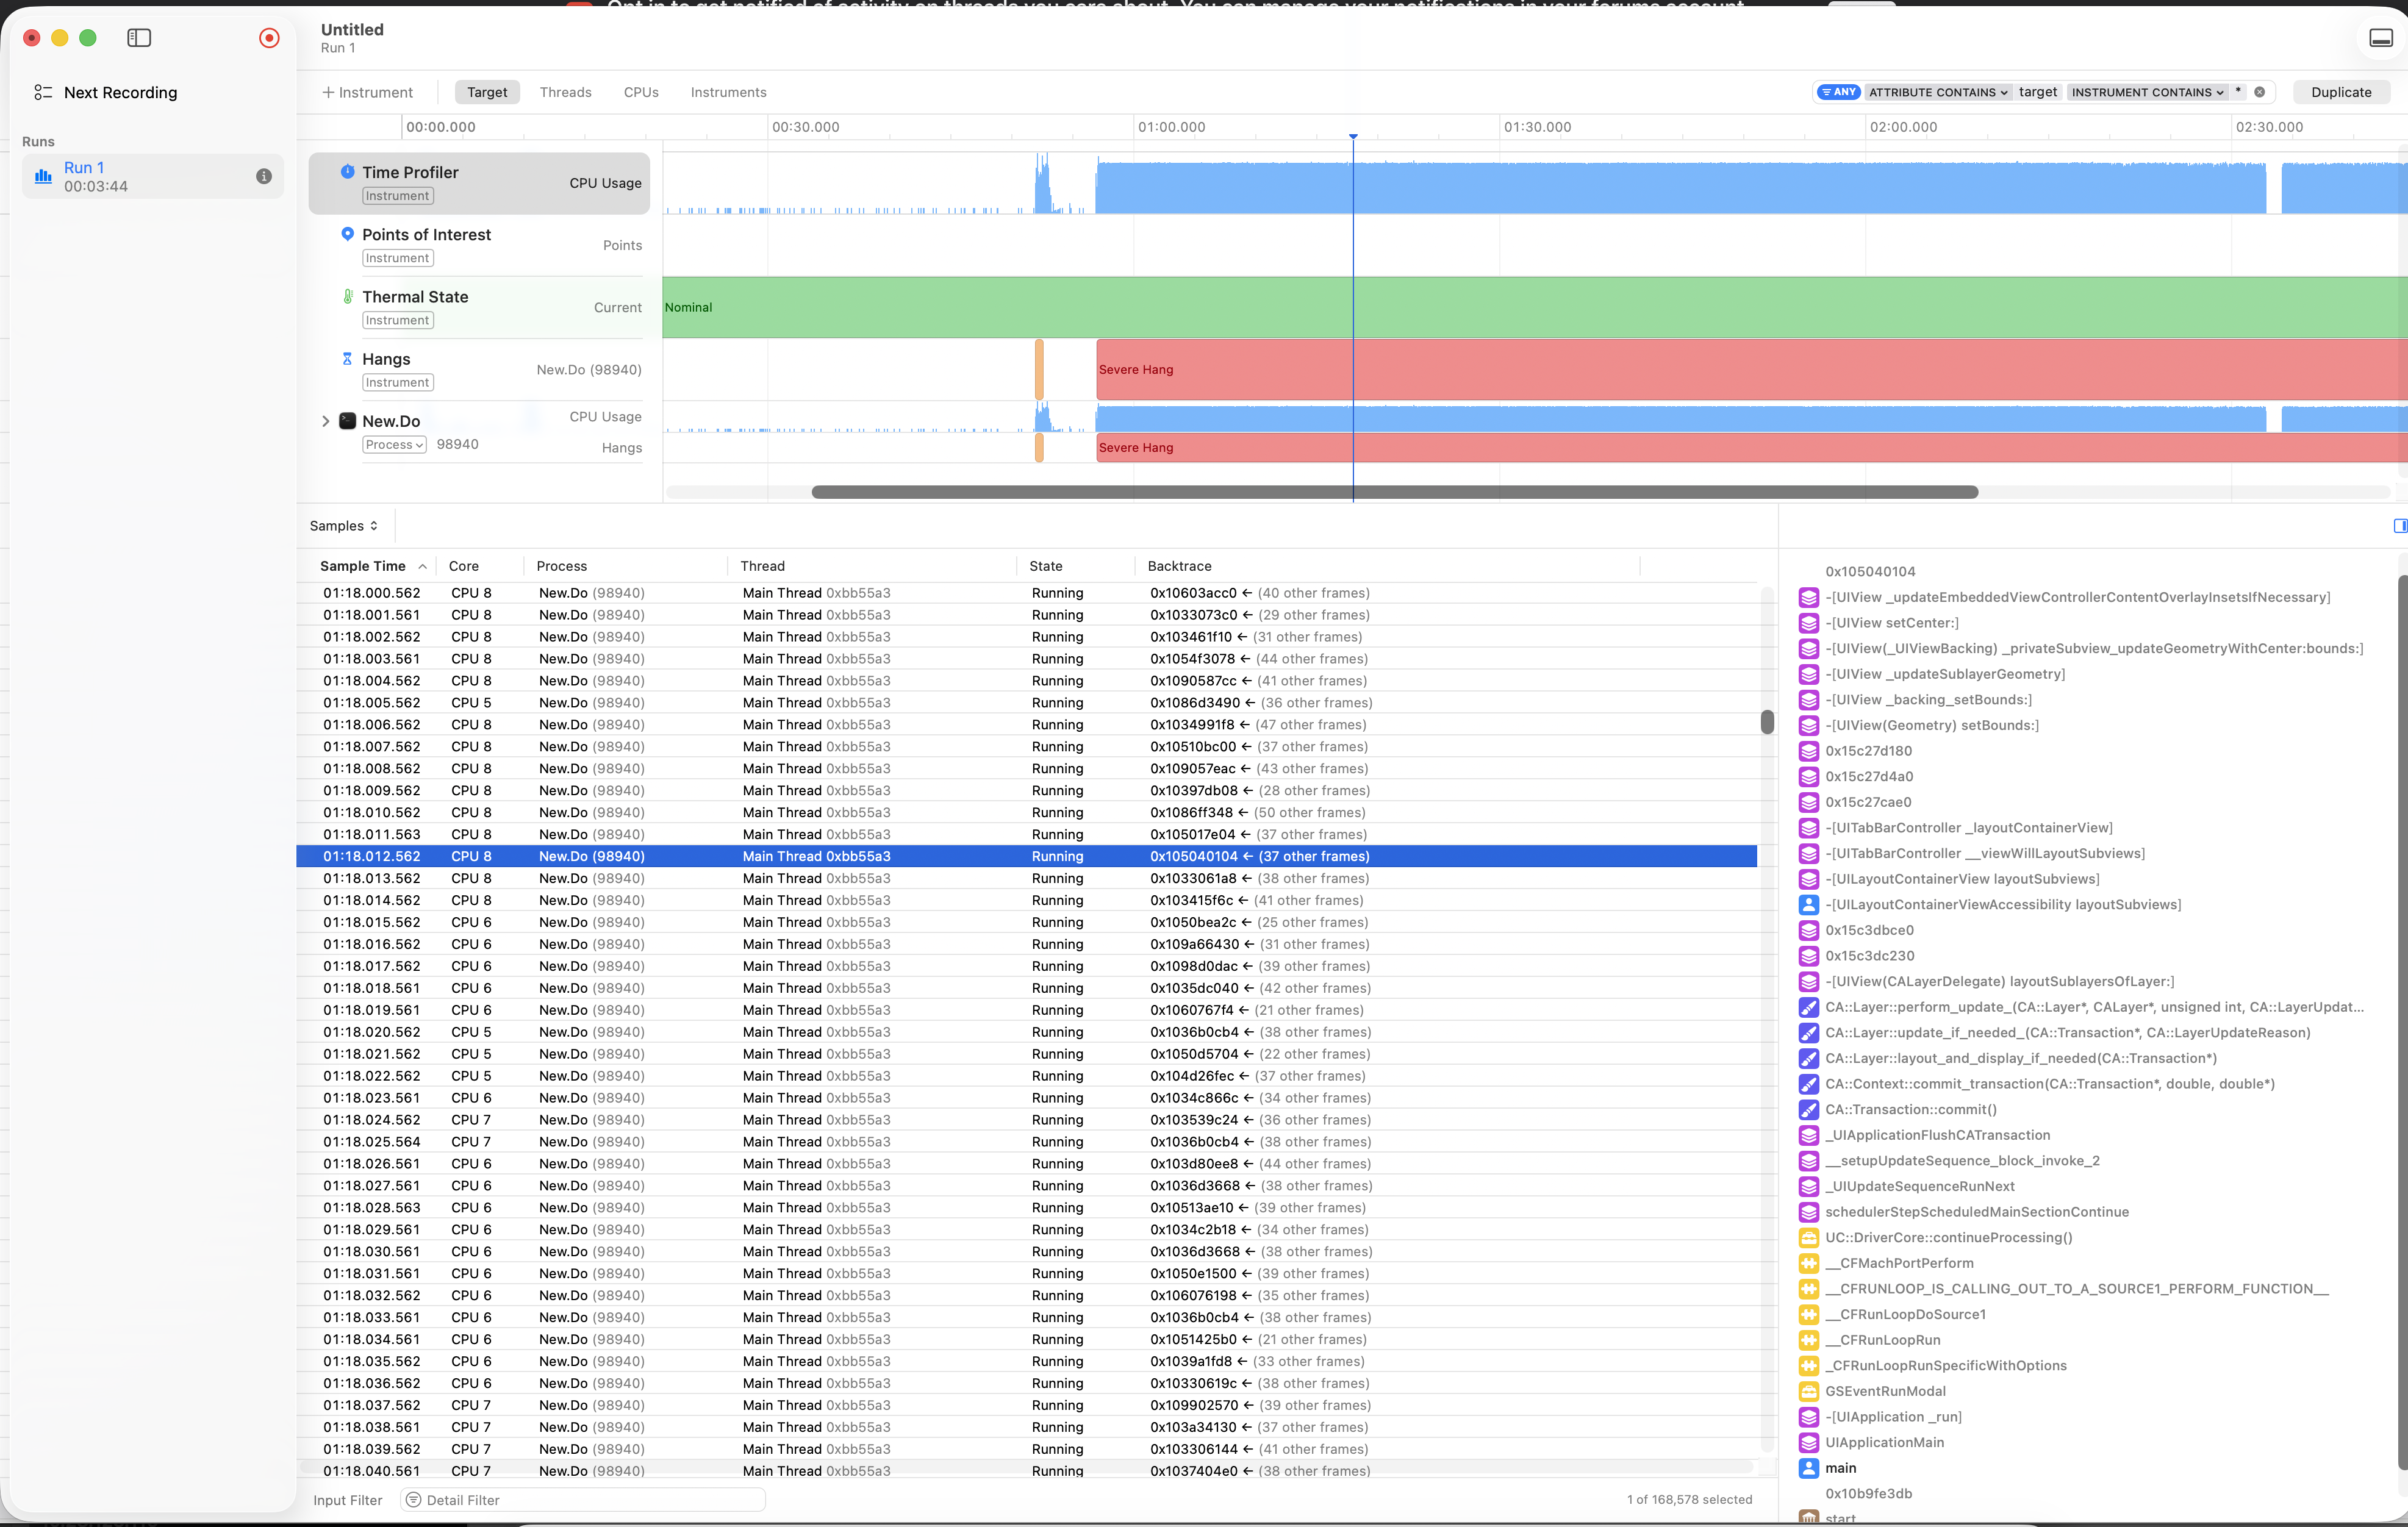
Task: Click the Detail Filter input field
Action: (x=583, y=1500)
